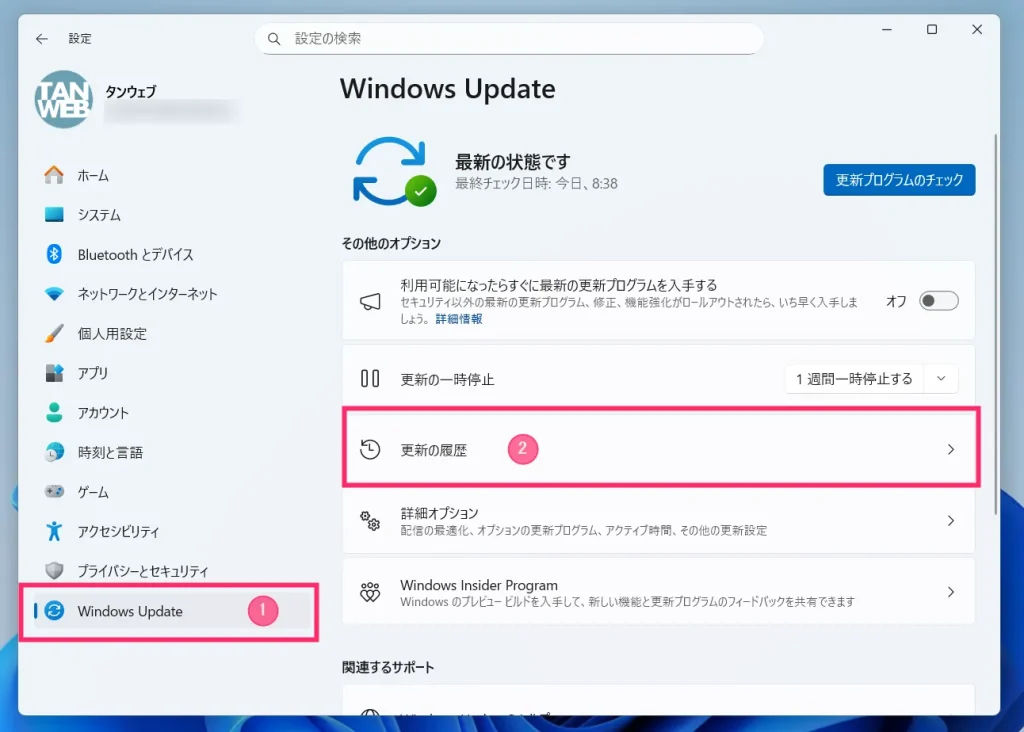Click the System monitor icon
Viewport: 1024px width, 732px height.
54,214
